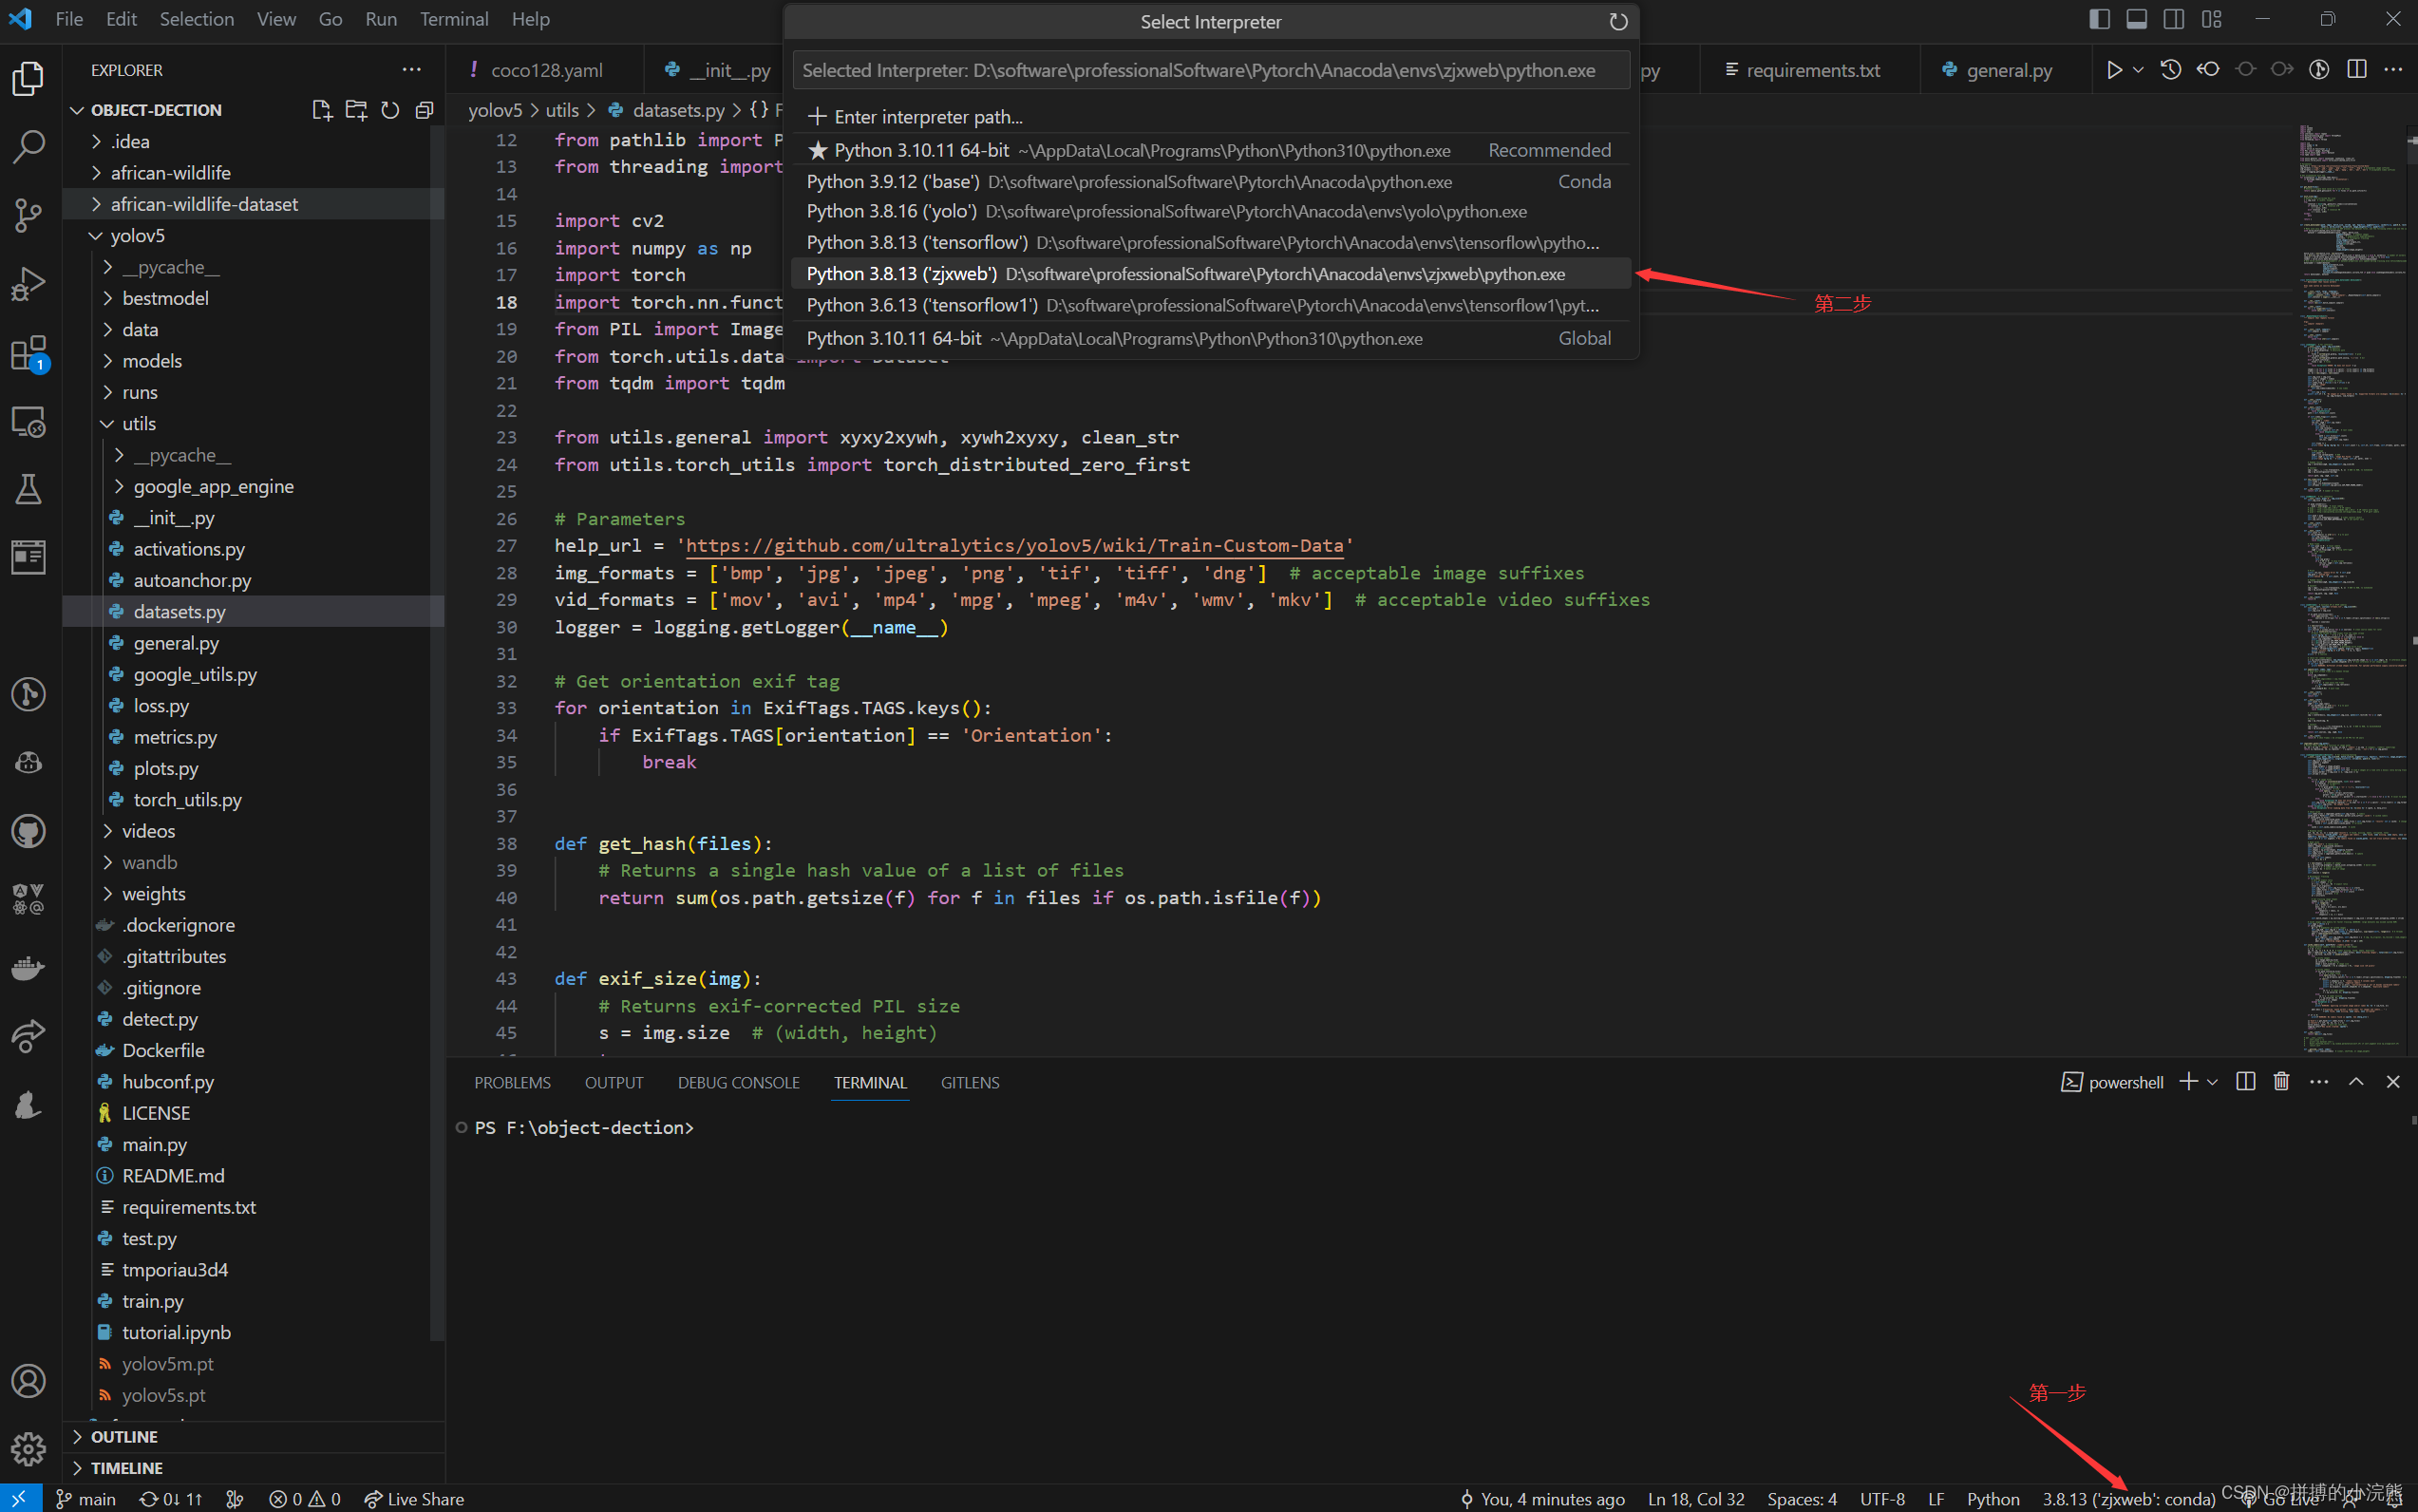Open Extensions view with update badge
This screenshot has width=2418, height=1512.
28,353
